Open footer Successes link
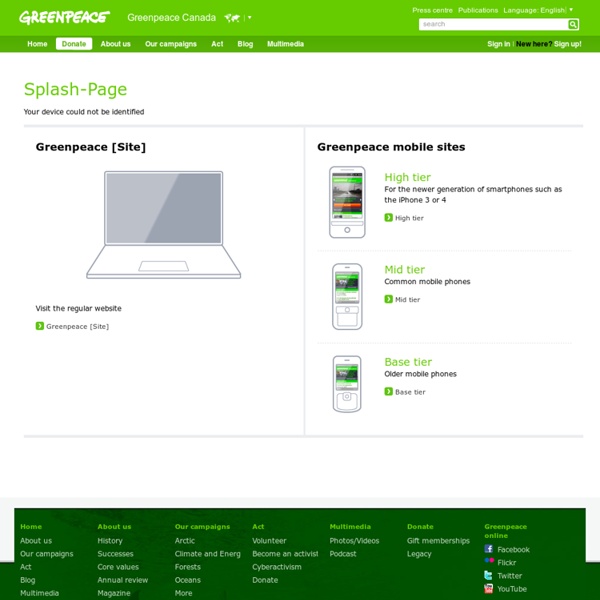Image resolution: width=600 pixels, height=600 pixels. tap(115, 554)
